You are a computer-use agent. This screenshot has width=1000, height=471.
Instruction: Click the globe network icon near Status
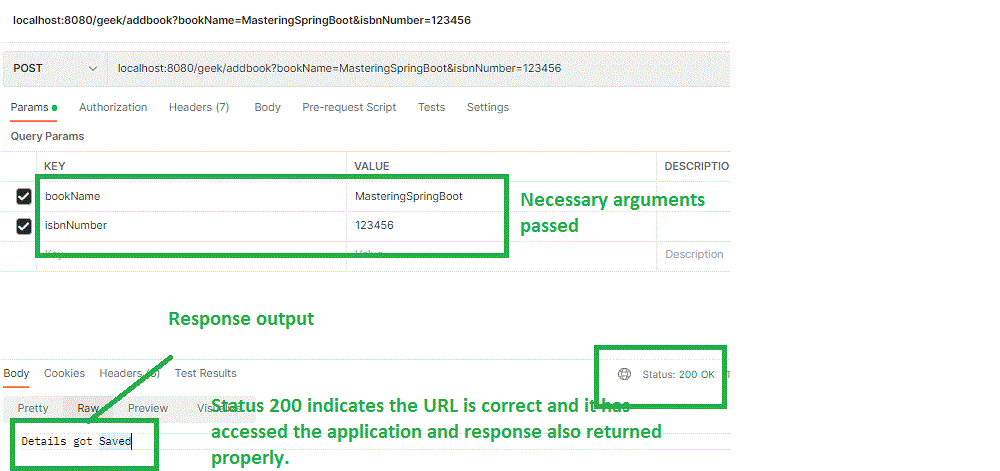tap(625, 374)
